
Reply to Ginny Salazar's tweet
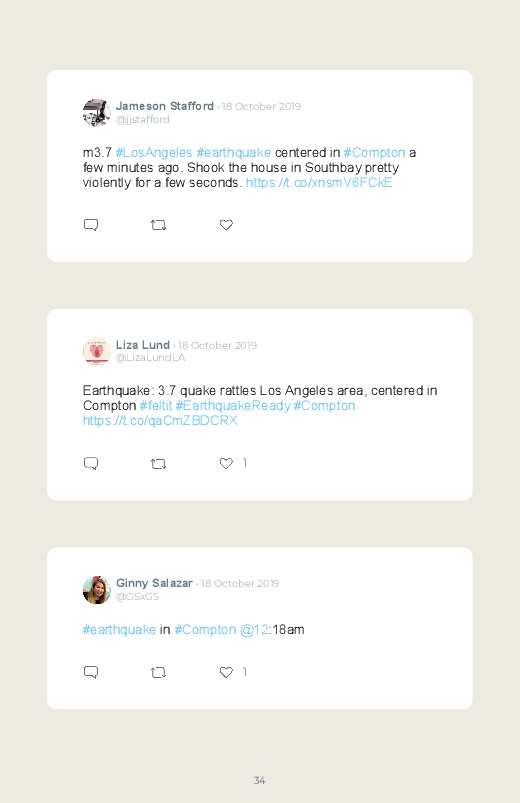(x=91, y=672)
